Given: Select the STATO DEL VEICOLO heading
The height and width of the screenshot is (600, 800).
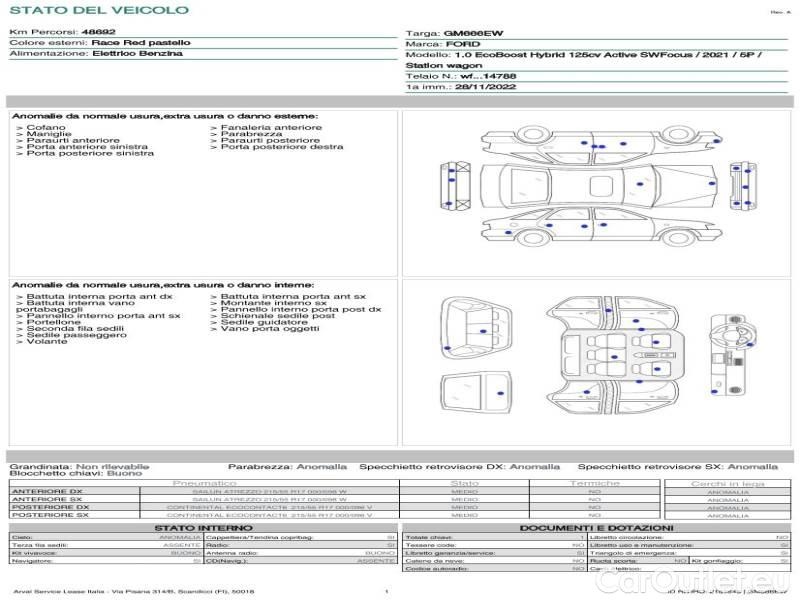Looking at the screenshot, I should point(98,11).
